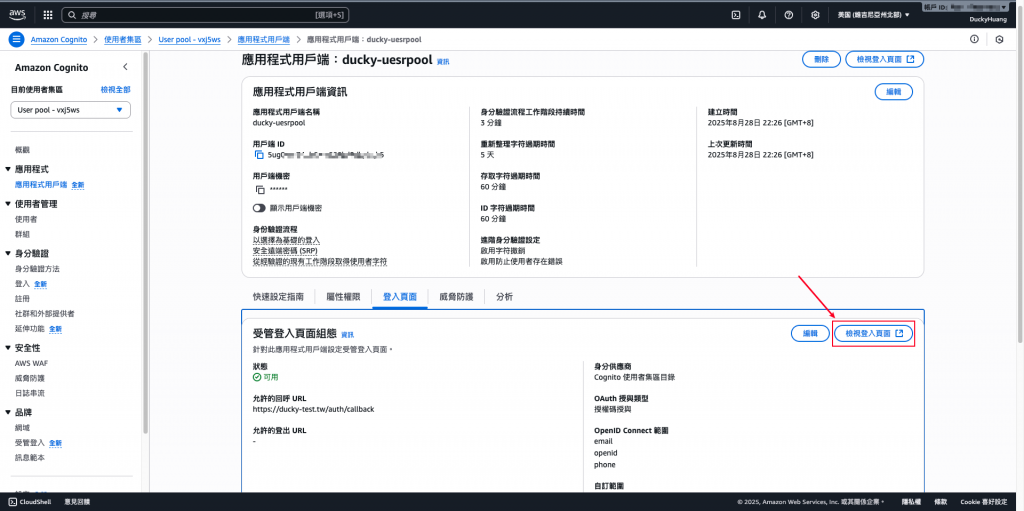The height and width of the screenshot is (511, 1024).
Task: Open 網域 in the sidebar
Action: 22,427
